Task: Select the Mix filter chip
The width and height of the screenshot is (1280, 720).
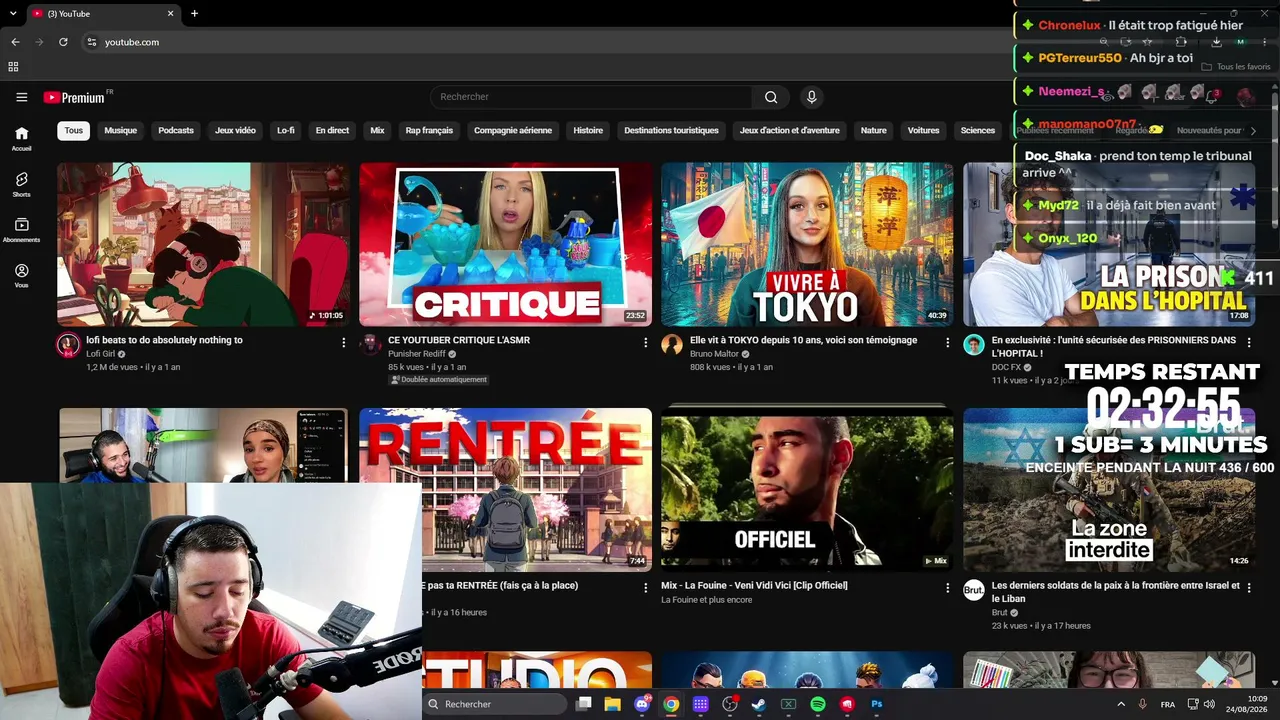Action: click(377, 130)
